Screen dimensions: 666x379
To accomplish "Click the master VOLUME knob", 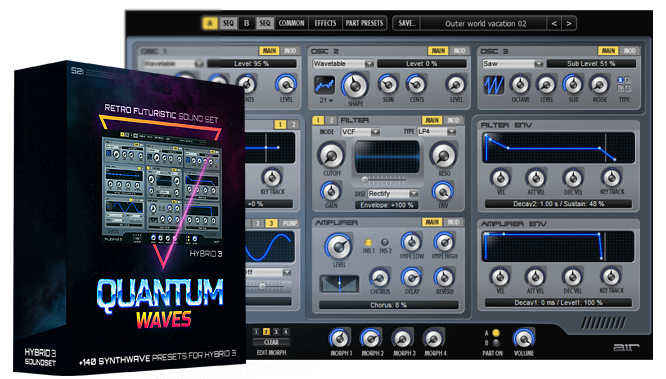I will pyautogui.click(x=523, y=338).
